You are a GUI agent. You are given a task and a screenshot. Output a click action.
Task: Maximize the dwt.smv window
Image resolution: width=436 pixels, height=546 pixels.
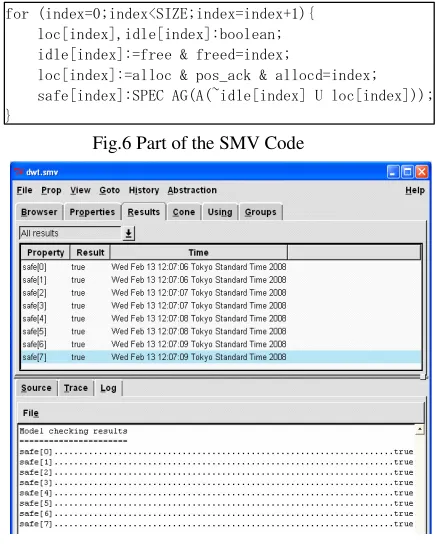(407, 172)
